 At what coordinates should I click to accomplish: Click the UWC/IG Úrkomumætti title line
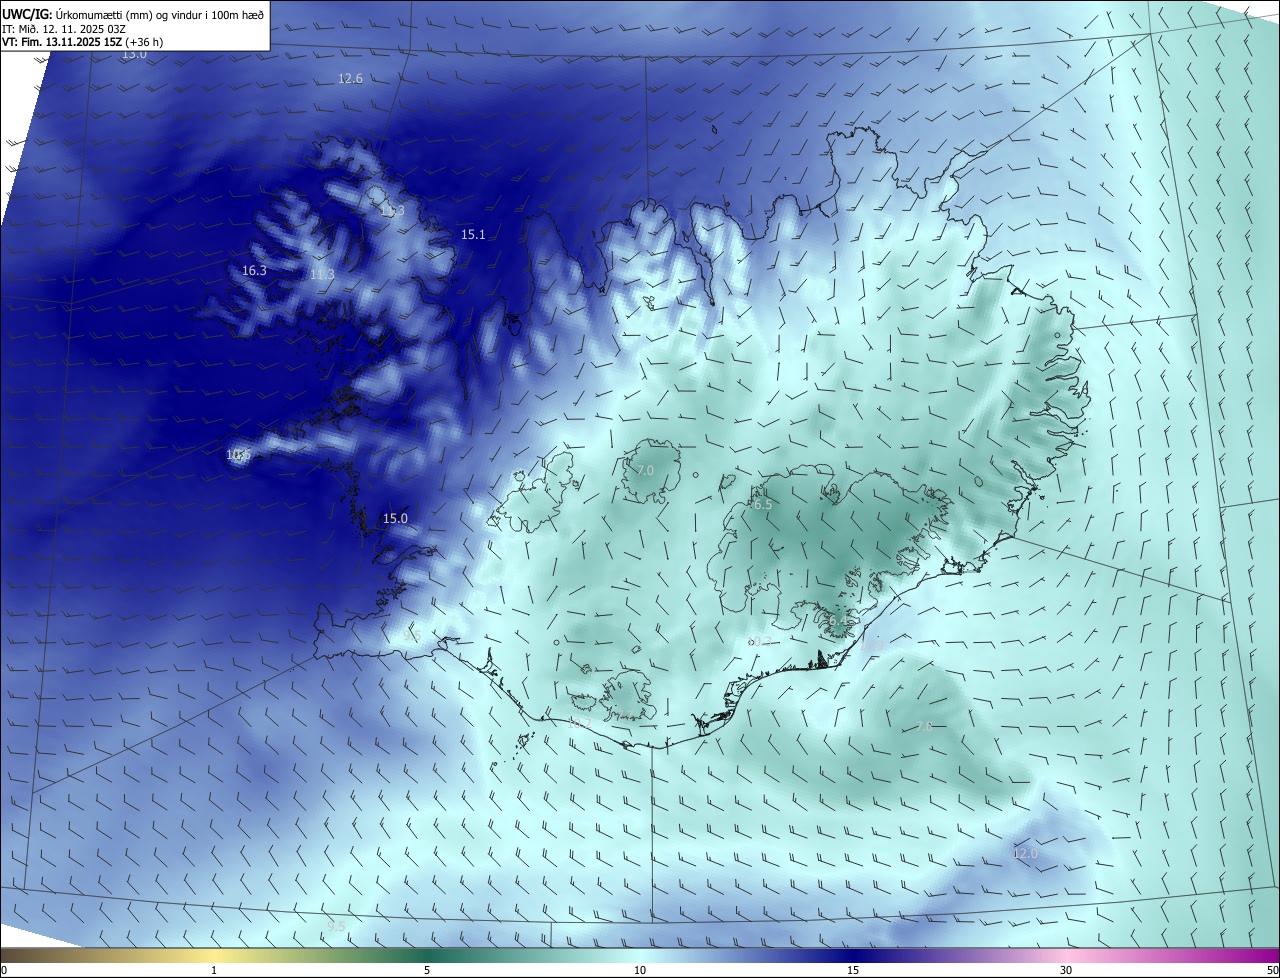coord(133,14)
